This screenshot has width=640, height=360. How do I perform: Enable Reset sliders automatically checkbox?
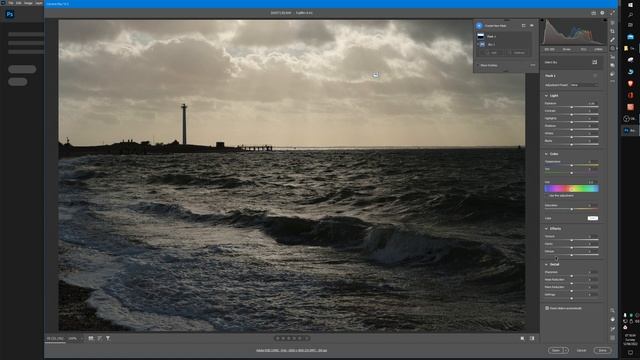[547, 308]
